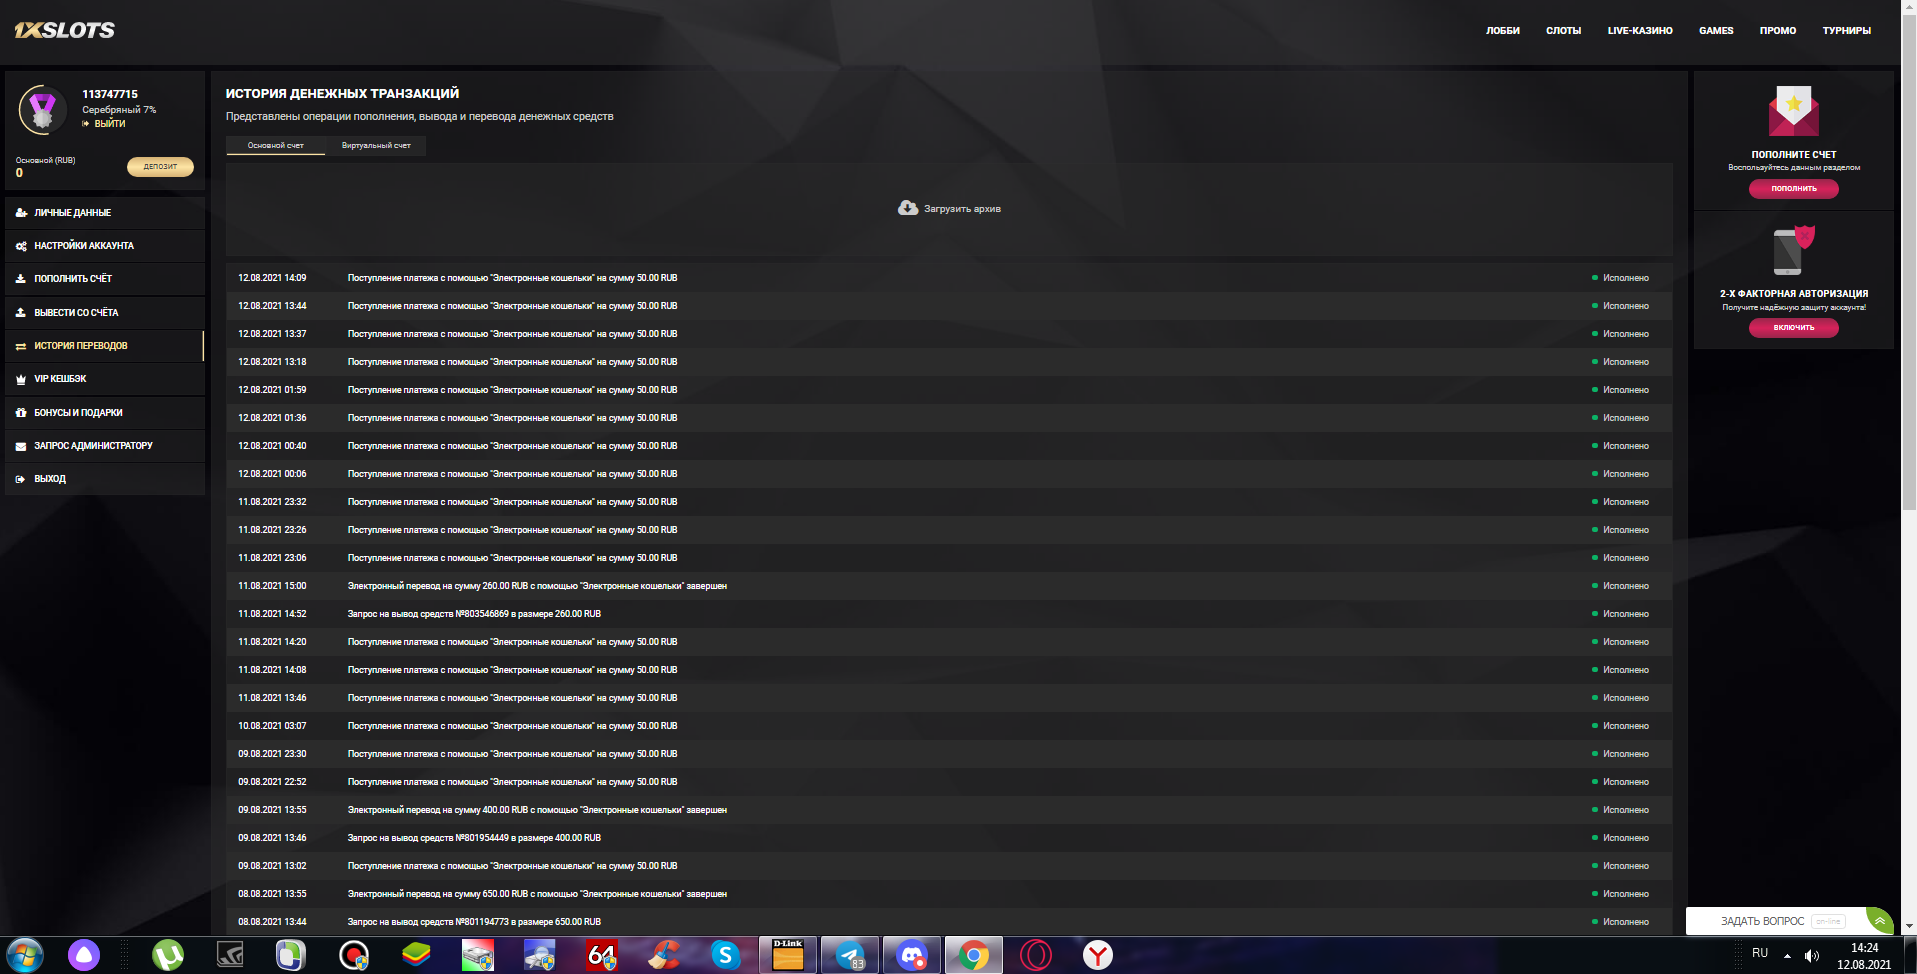Open Telegram from the taskbar
The image size is (1917, 974).
click(x=850, y=956)
